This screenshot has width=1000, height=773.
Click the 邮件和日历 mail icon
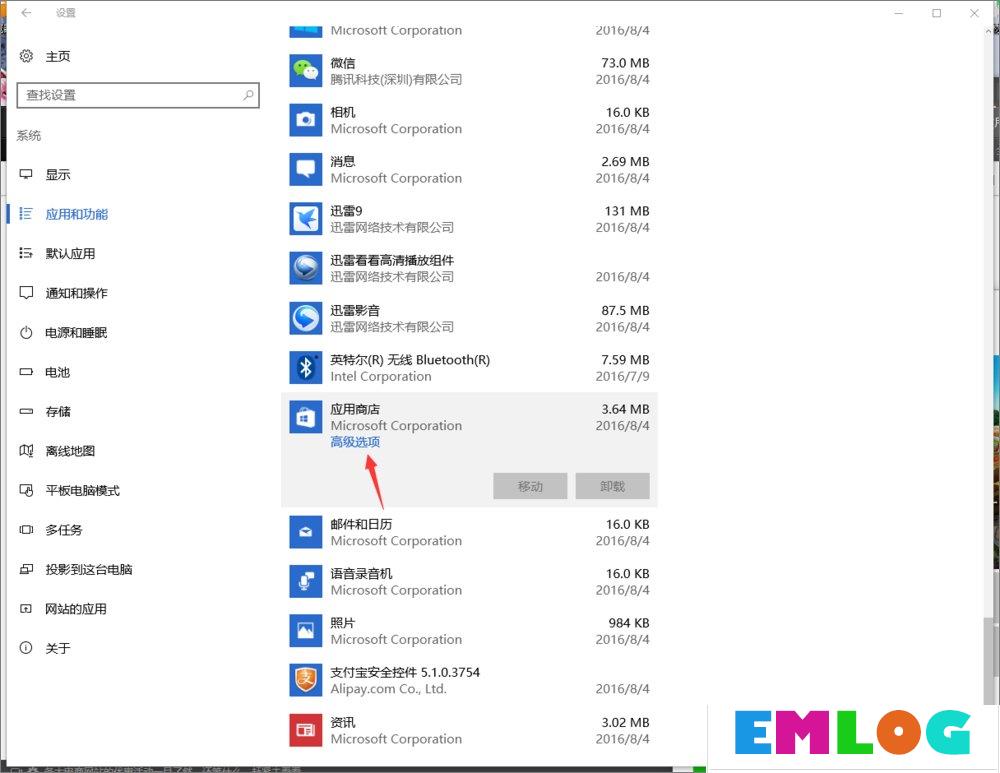pos(305,532)
